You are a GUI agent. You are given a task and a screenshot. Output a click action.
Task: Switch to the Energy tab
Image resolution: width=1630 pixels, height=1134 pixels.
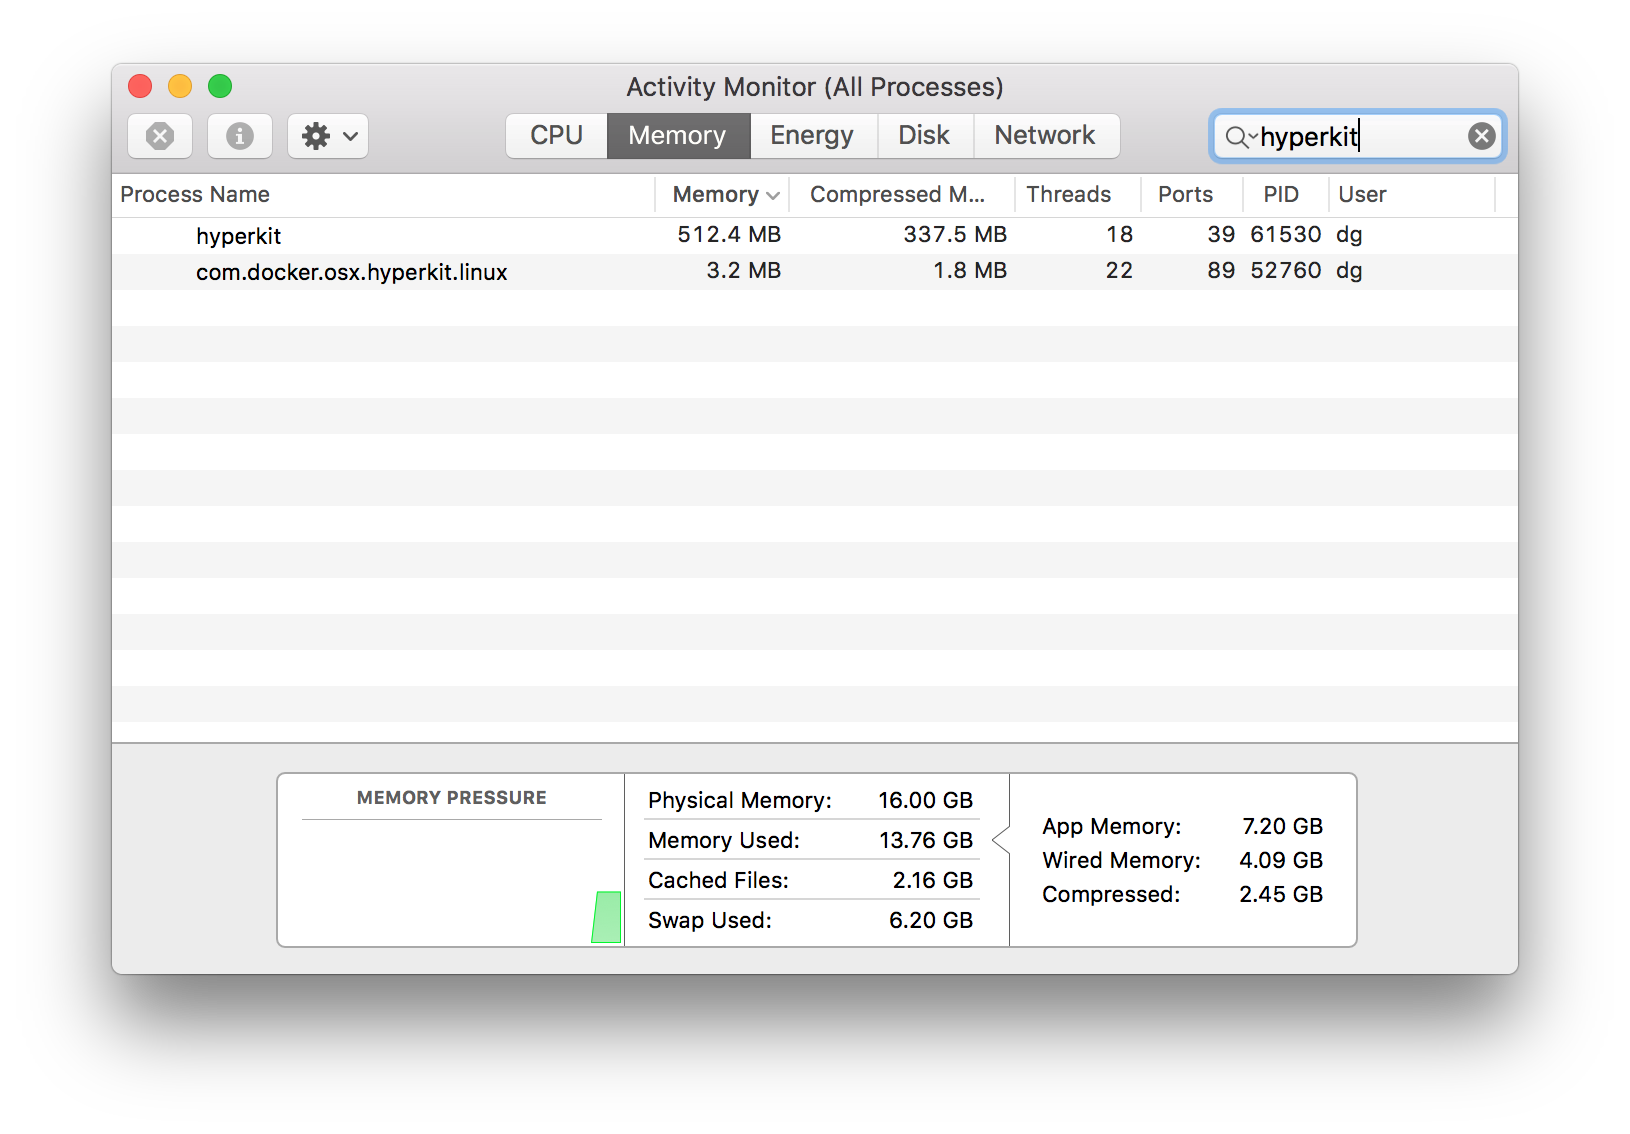point(812,136)
